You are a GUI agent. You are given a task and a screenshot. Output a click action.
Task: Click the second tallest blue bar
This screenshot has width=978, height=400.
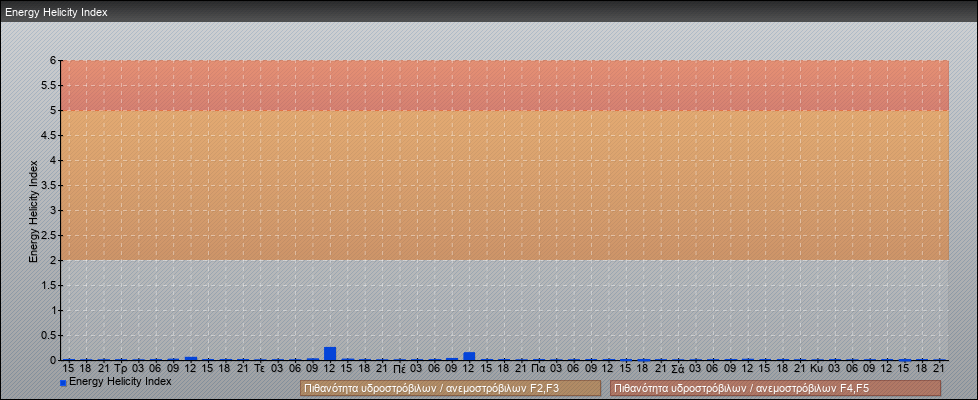pos(469,356)
